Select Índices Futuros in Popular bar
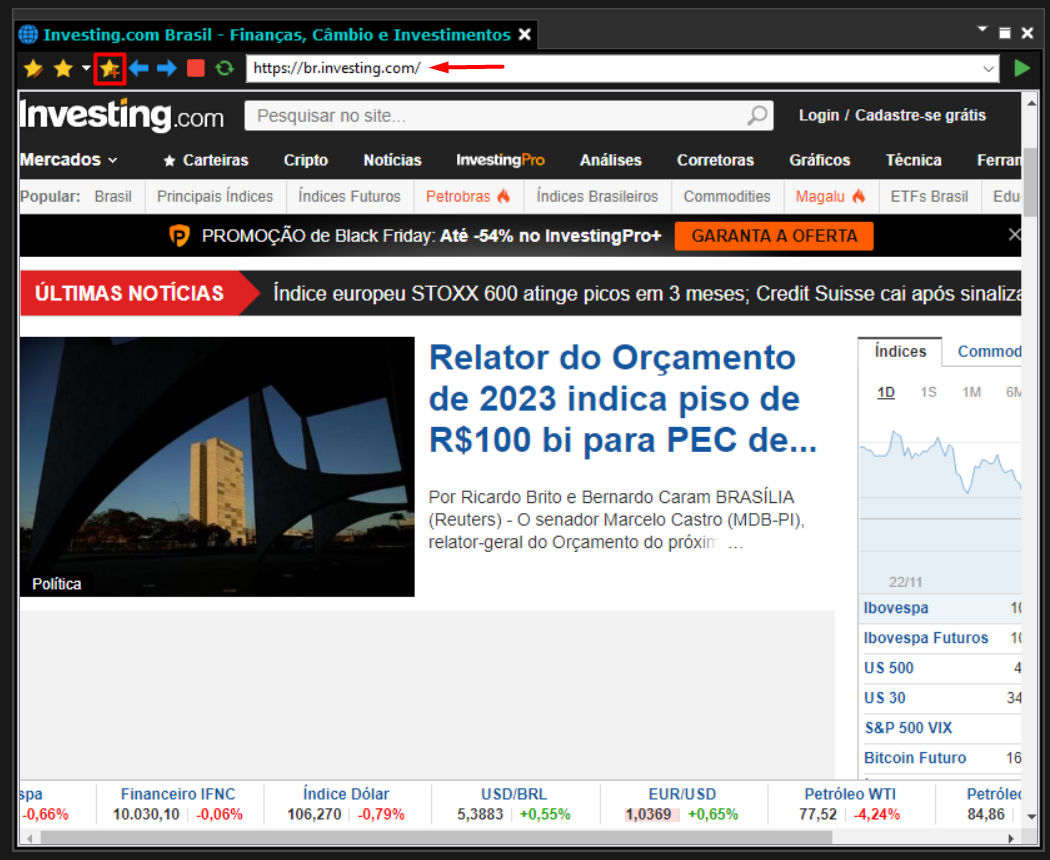This screenshot has width=1050, height=860. 350,196
